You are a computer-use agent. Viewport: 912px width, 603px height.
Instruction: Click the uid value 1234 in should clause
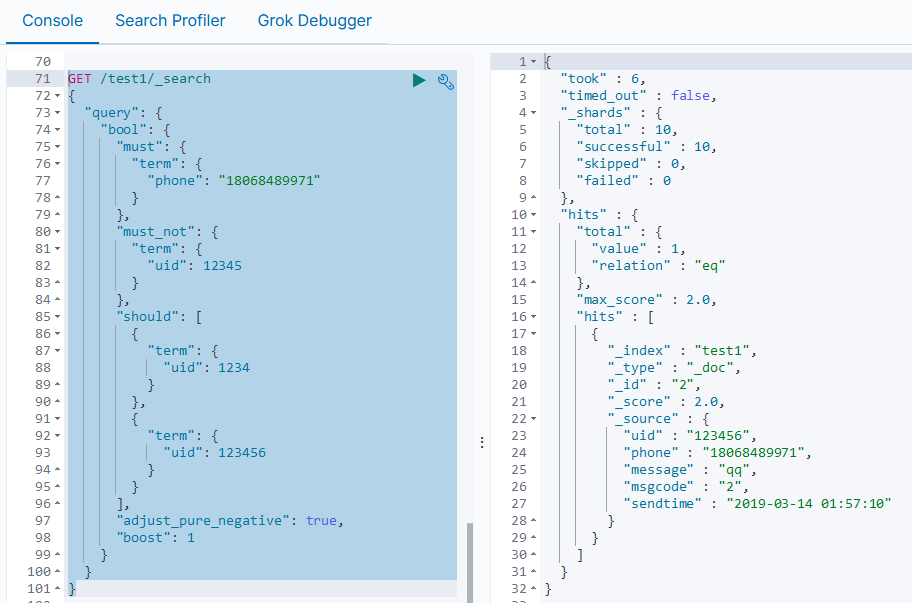234,367
